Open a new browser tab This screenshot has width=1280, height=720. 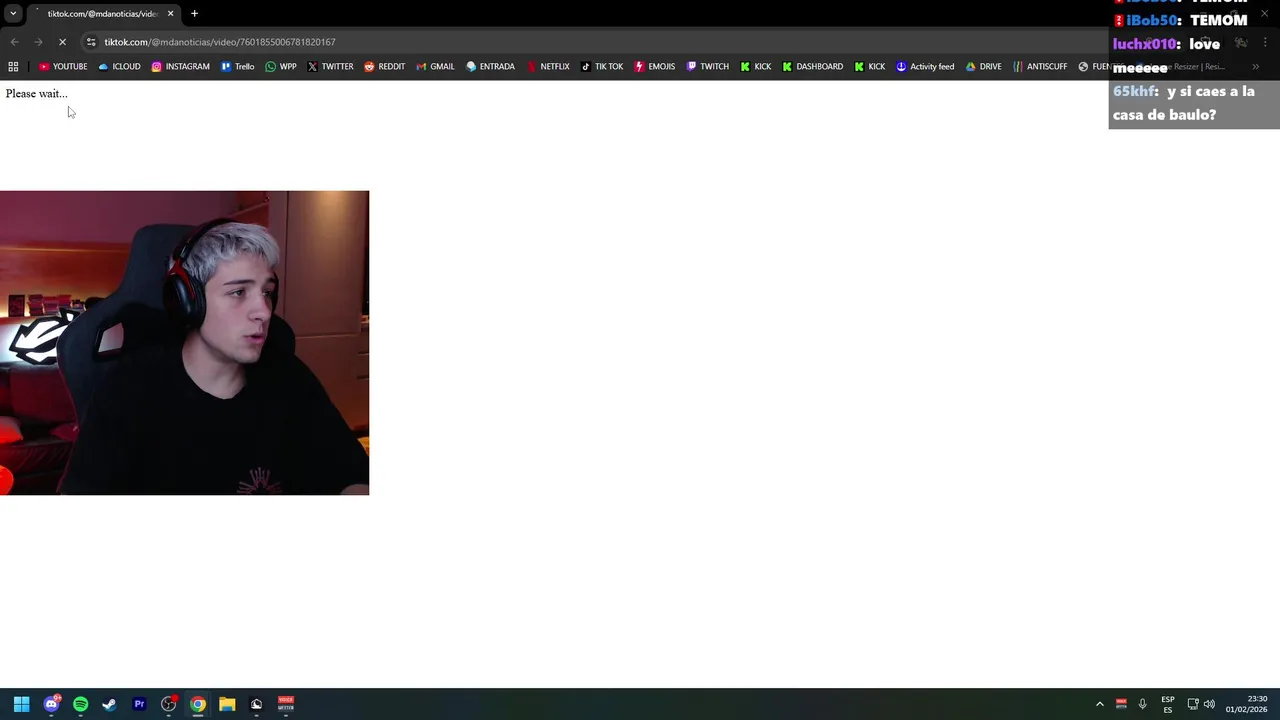tap(194, 14)
